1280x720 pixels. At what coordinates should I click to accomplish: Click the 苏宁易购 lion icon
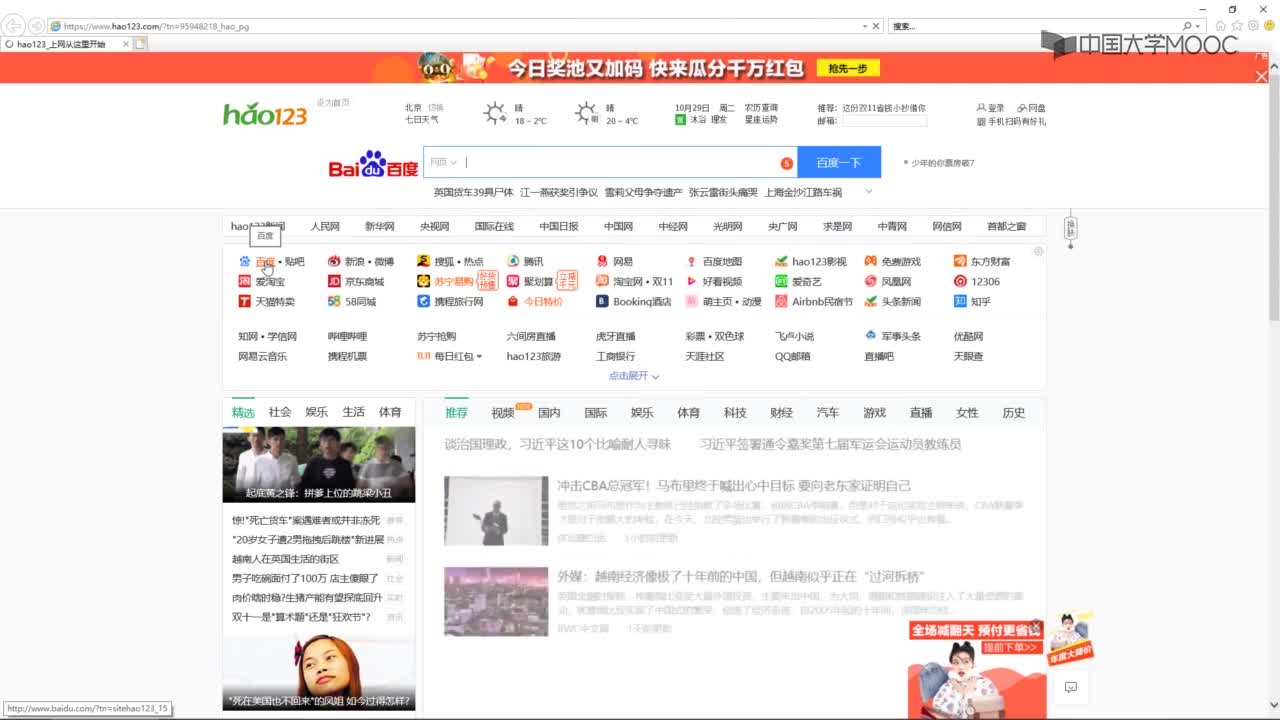pos(423,281)
